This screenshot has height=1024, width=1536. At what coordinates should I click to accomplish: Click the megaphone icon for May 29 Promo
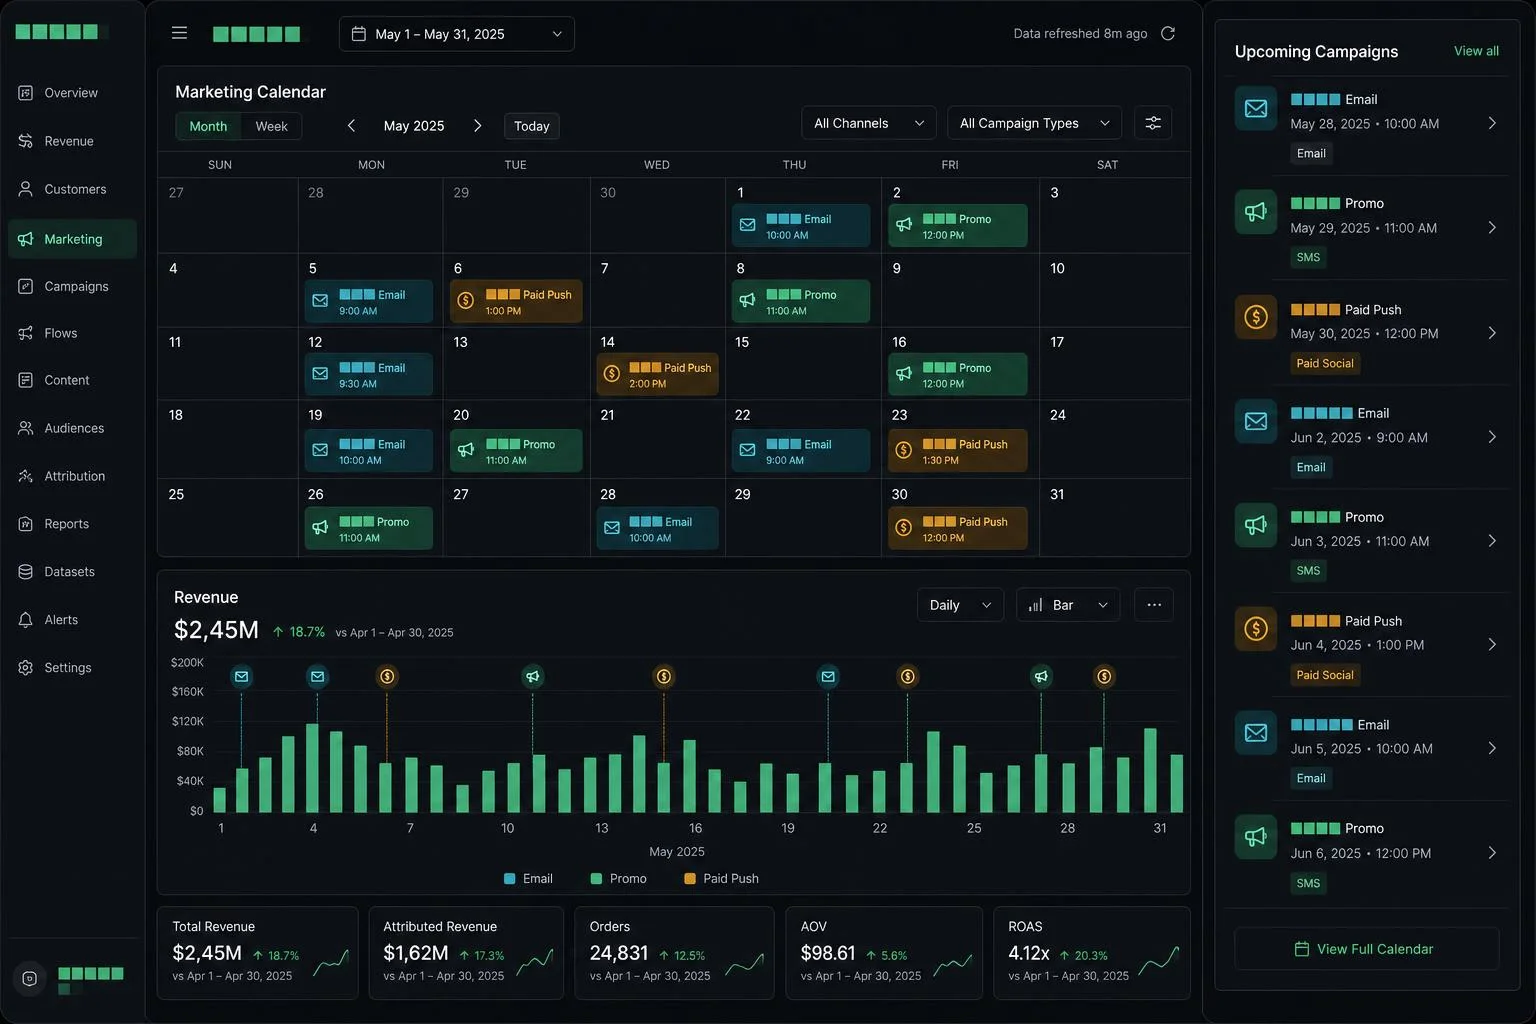(1256, 212)
